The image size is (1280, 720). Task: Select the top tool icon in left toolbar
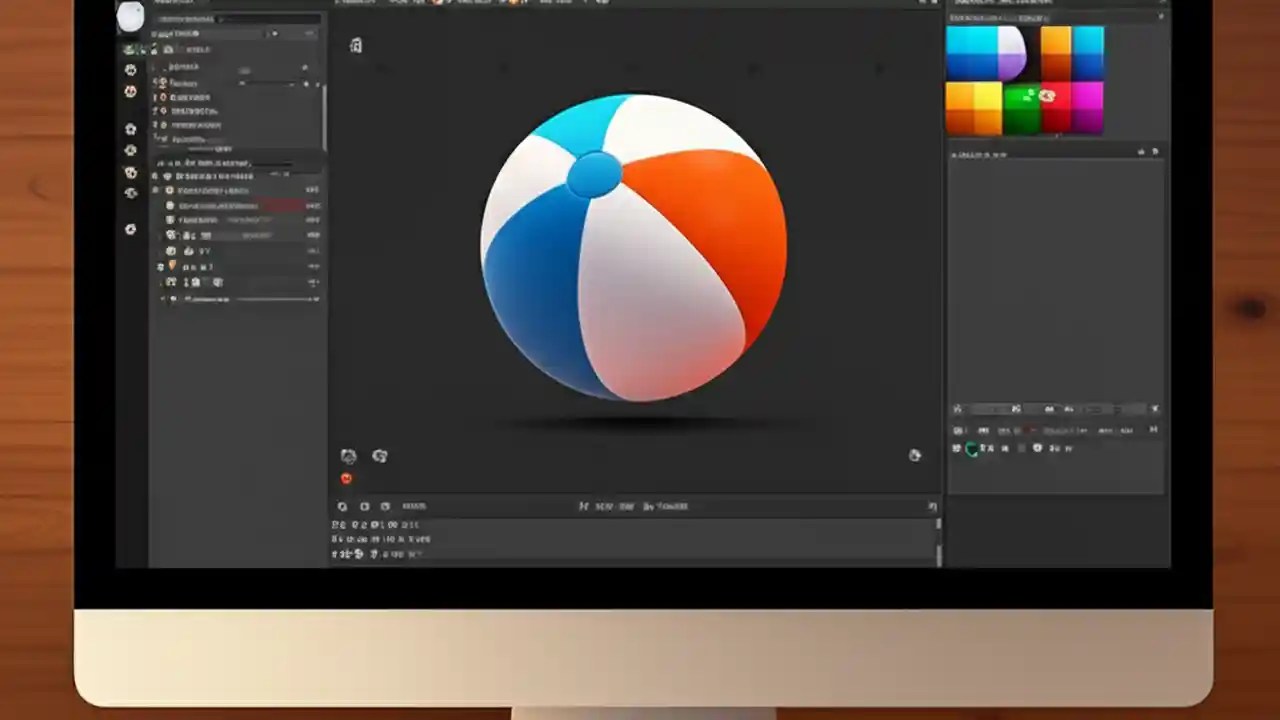click(x=131, y=70)
